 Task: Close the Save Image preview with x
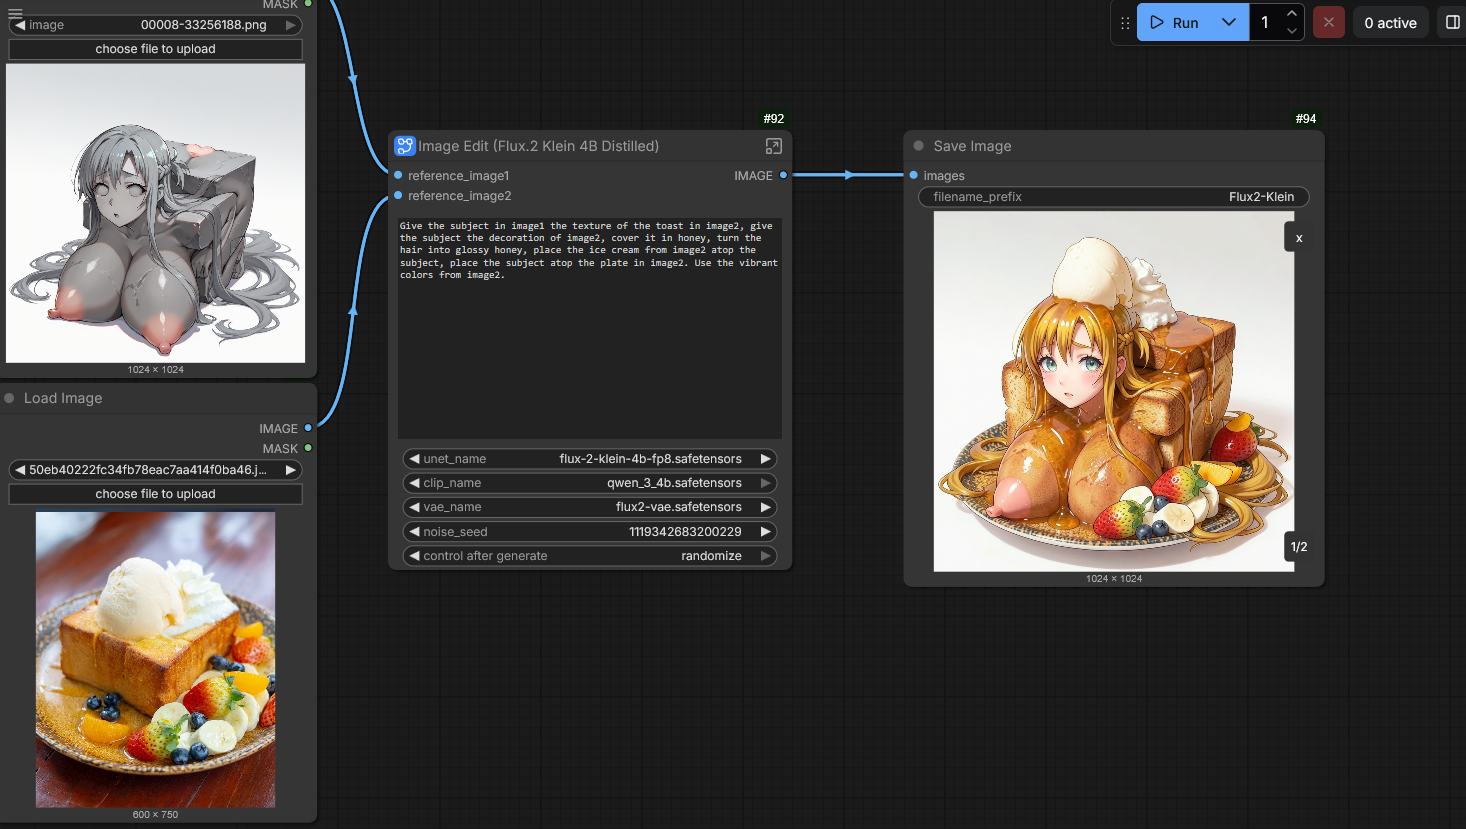1298,238
